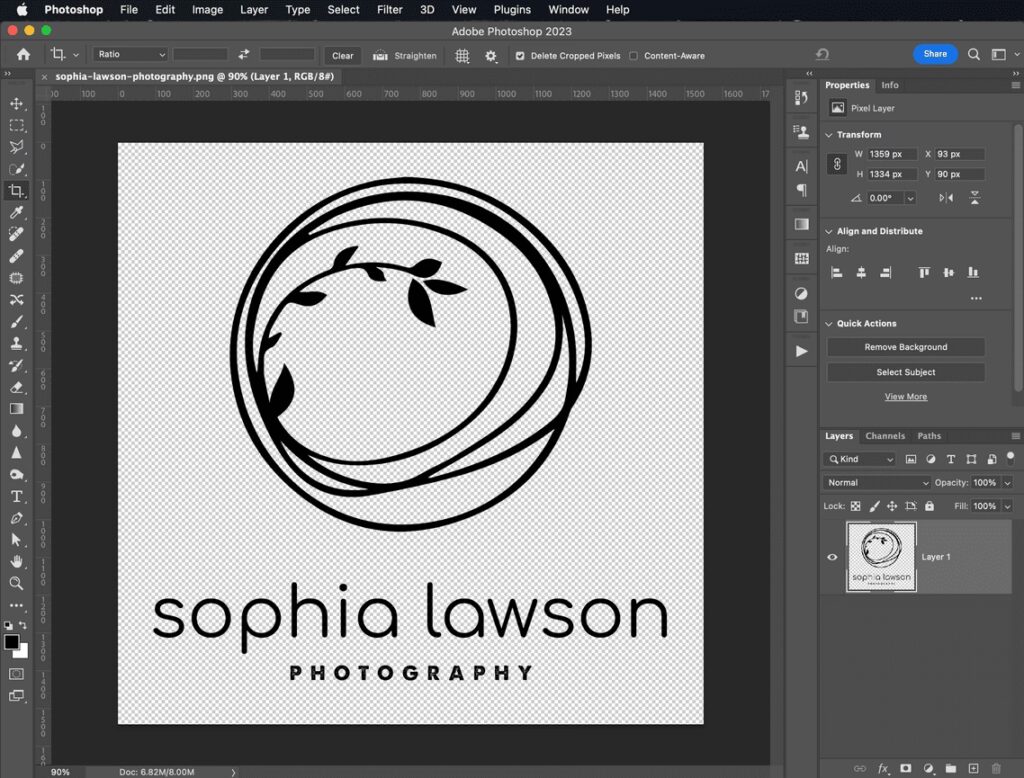
Task: Pick the Eyedropper tool
Action: pos(16,213)
